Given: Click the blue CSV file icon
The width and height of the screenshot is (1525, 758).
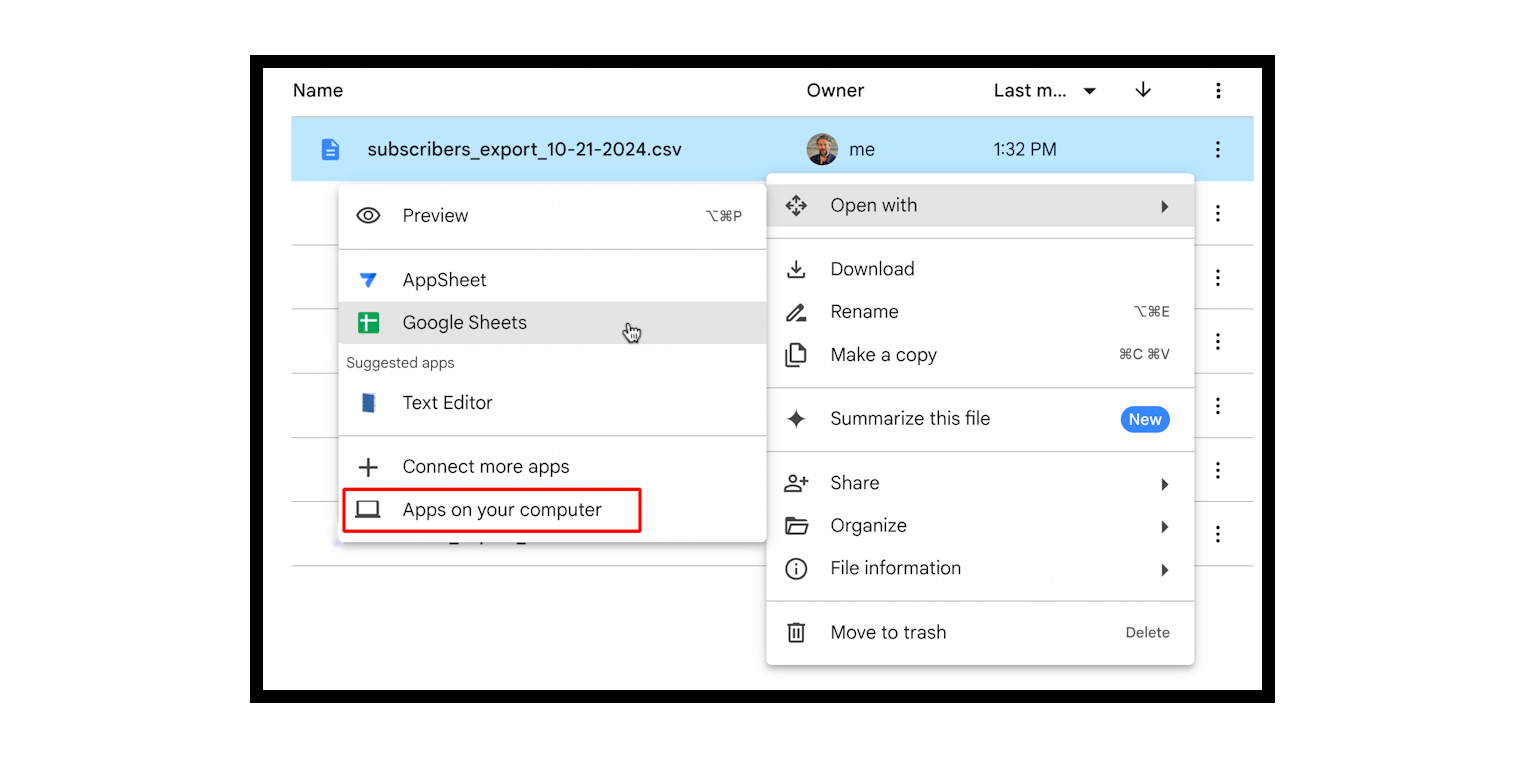Looking at the screenshot, I should pyautogui.click(x=330, y=148).
